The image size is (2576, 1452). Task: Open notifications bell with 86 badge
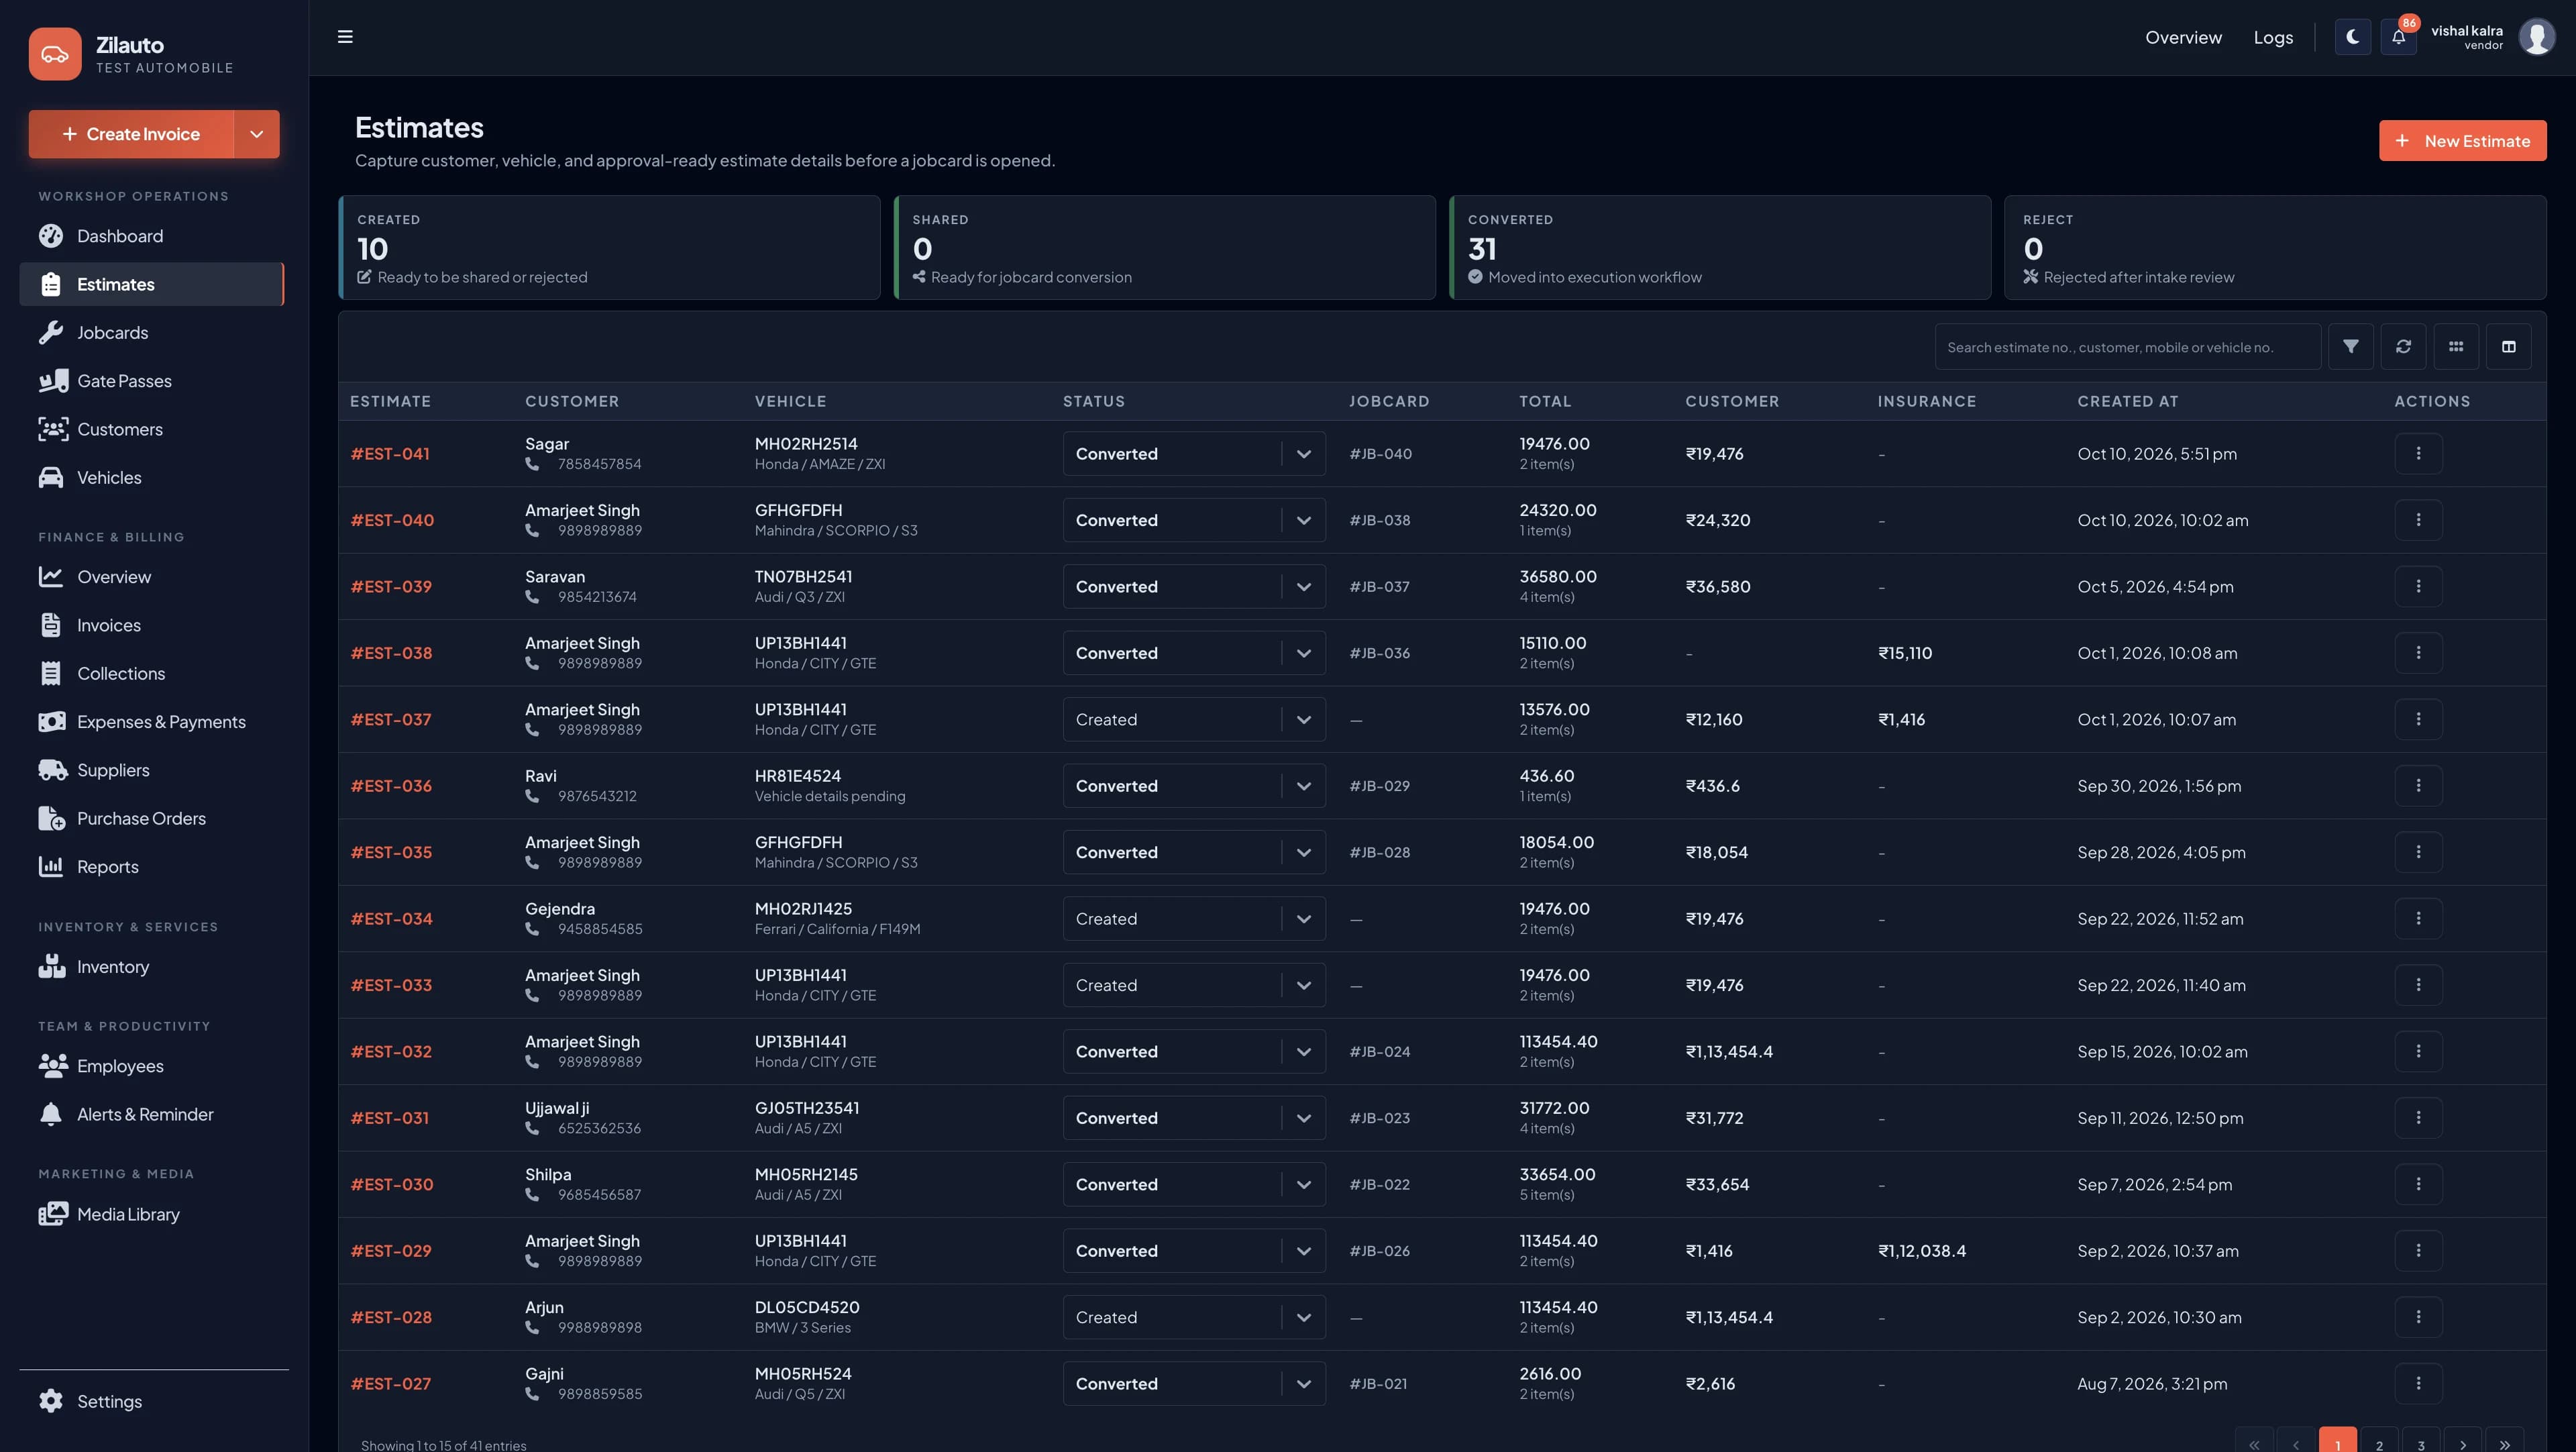pos(2398,37)
